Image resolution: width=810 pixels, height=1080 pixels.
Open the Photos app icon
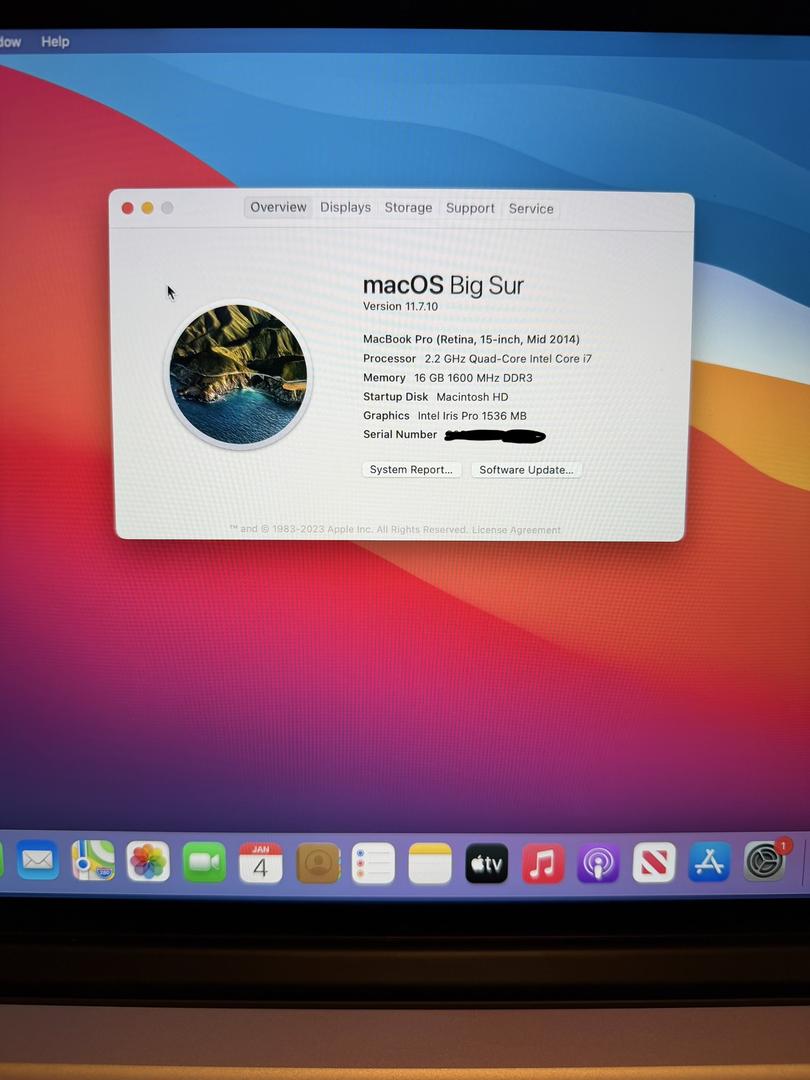click(x=148, y=861)
